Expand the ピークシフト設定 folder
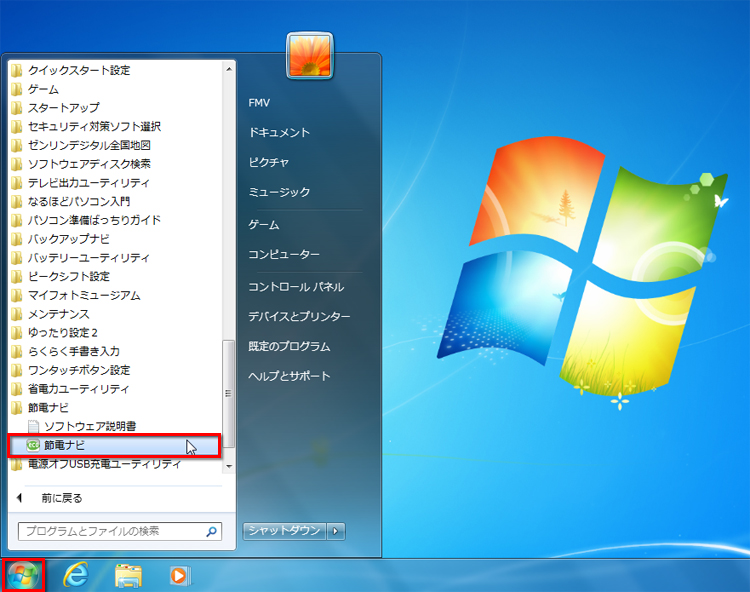Viewport: 750px width, 592px height. pyautogui.click(x=60, y=276)
